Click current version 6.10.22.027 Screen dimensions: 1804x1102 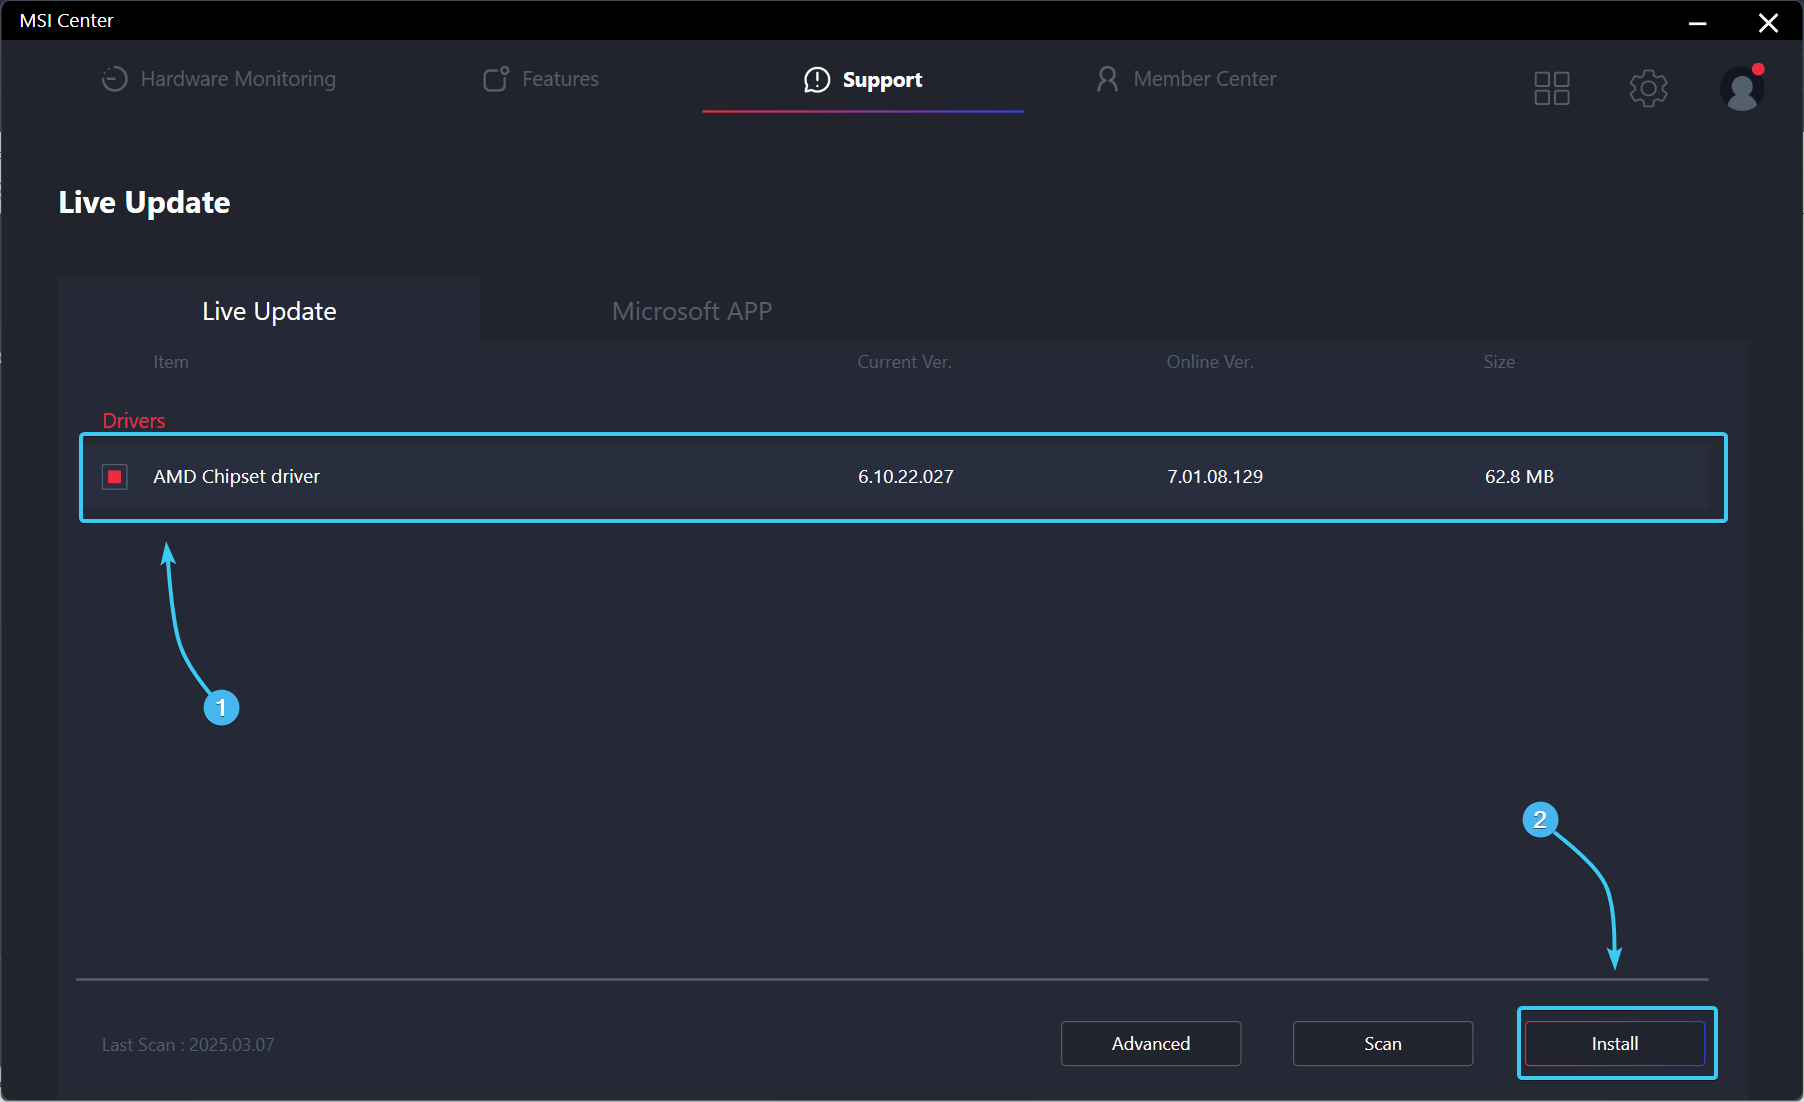tap(906, 477)
